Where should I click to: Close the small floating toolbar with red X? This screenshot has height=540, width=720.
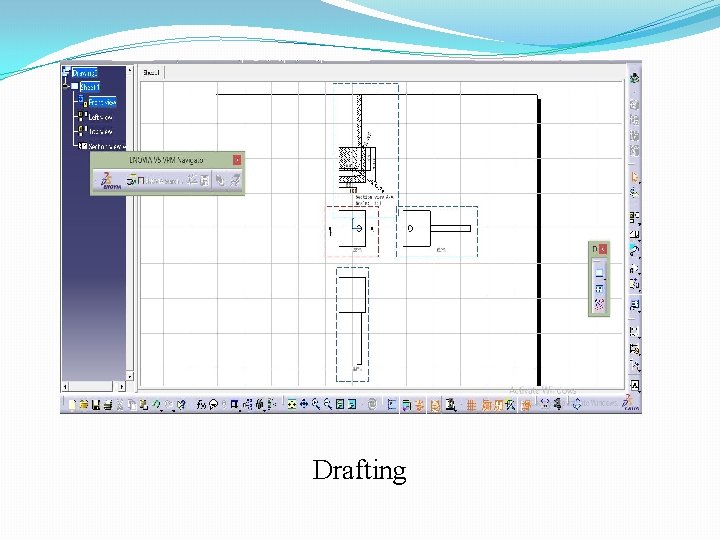tap(603, 249)
